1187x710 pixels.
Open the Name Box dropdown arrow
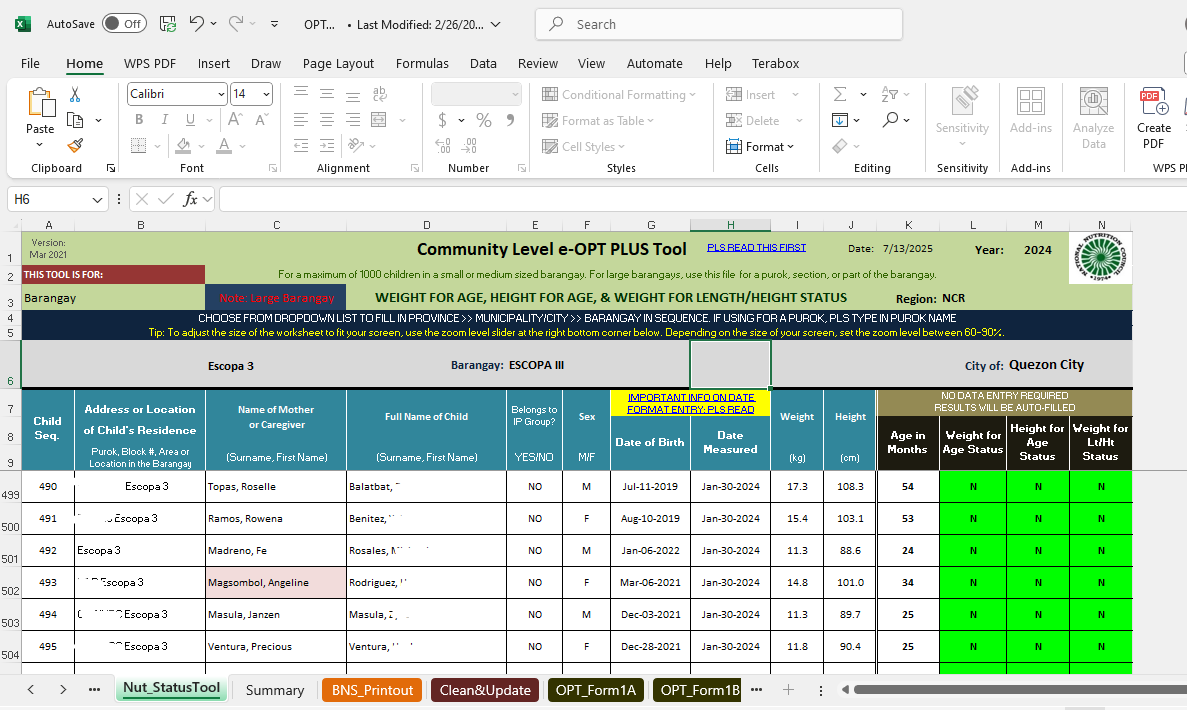(97, 199)
